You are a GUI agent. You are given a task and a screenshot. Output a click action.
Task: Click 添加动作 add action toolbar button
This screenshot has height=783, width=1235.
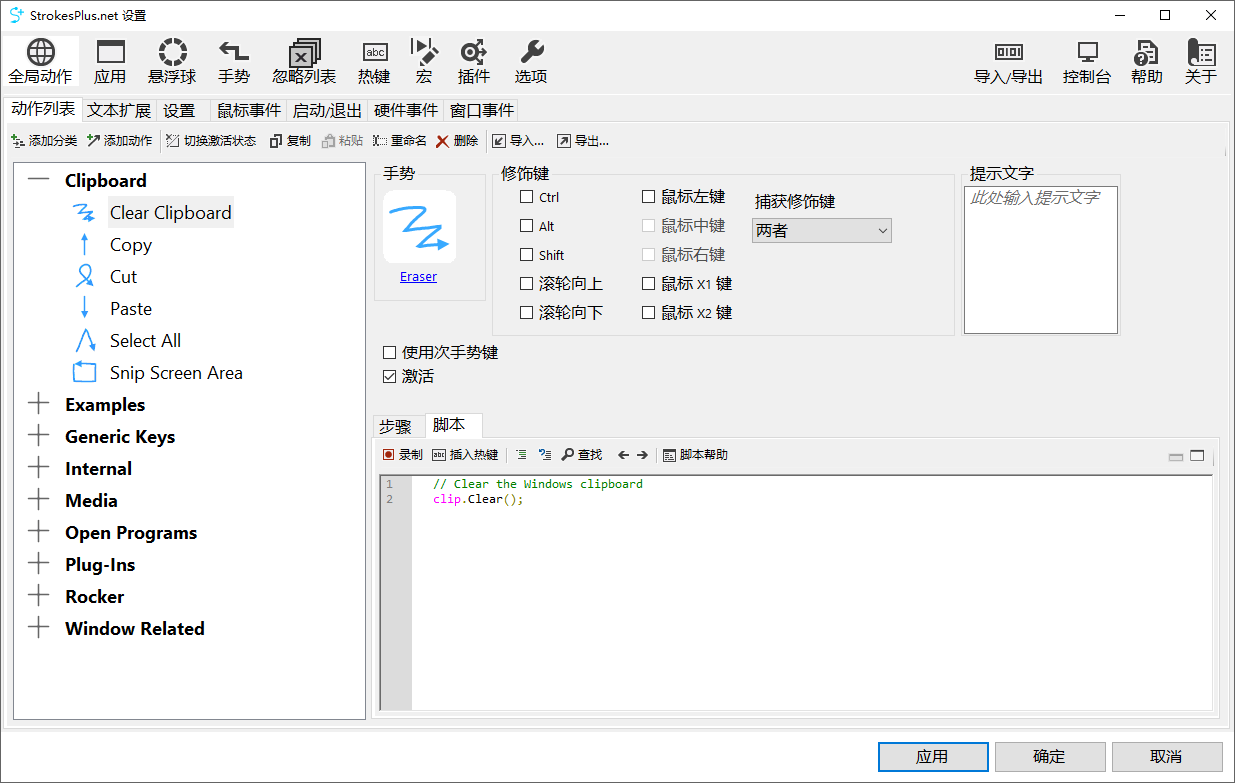tap(119, 141)
